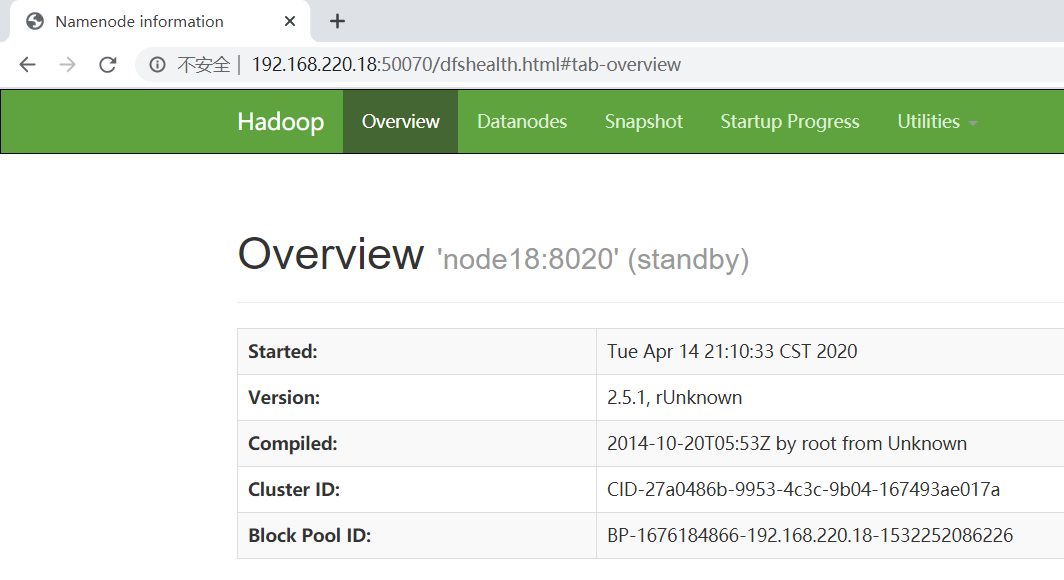Click the 不安全 not-secure label
This screenshot has width=1064, height=580.
[204, 64]
